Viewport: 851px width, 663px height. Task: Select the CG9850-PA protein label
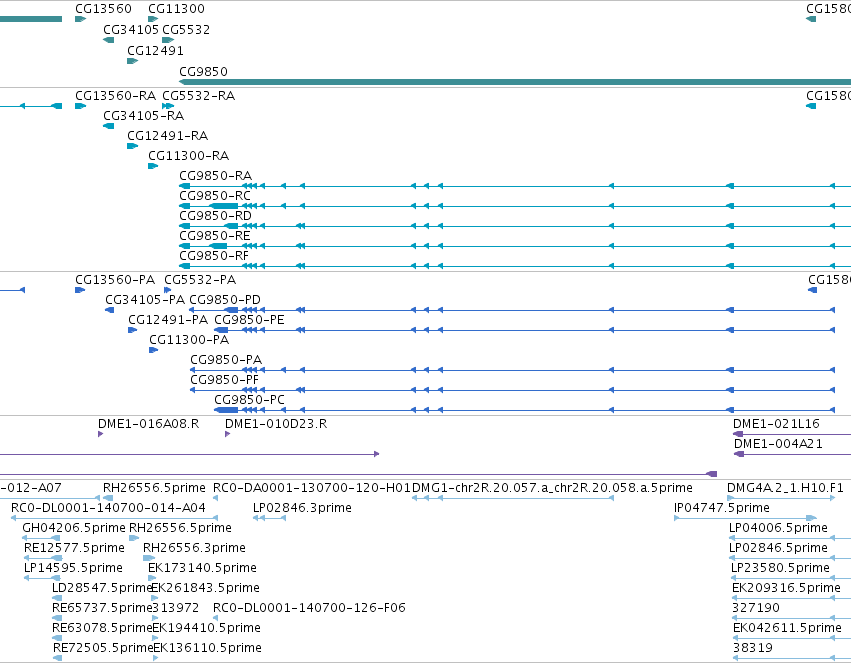pos(226,360)
